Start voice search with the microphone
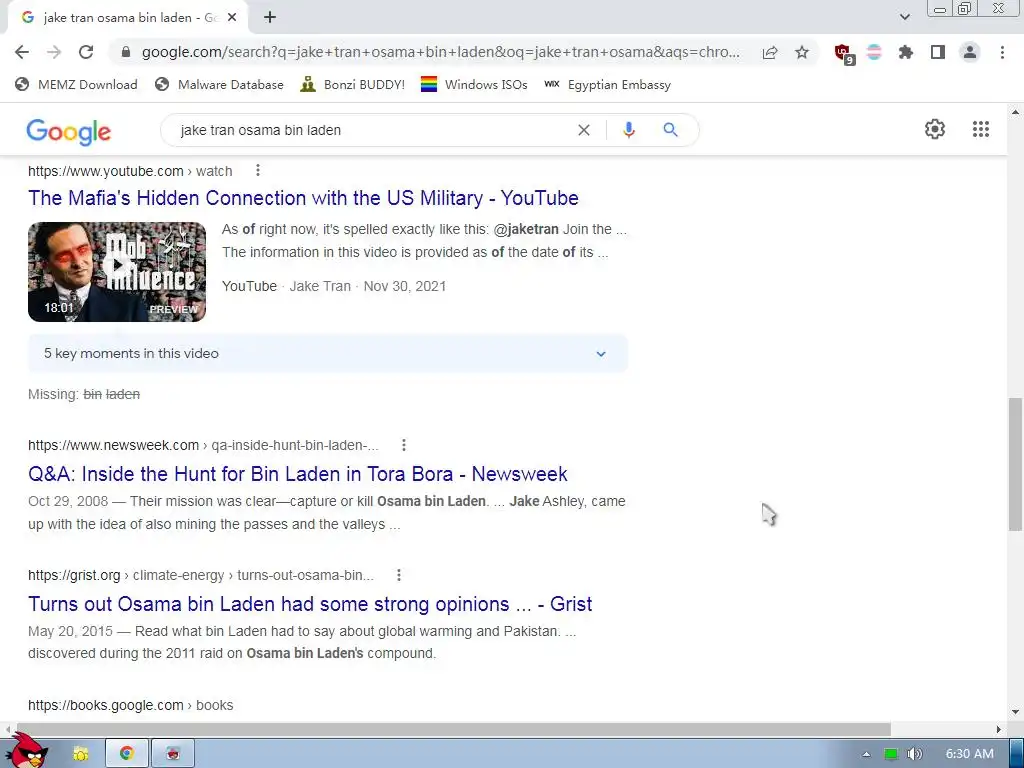The height and width of the screenshot is (768, 1024). (628, 130)
